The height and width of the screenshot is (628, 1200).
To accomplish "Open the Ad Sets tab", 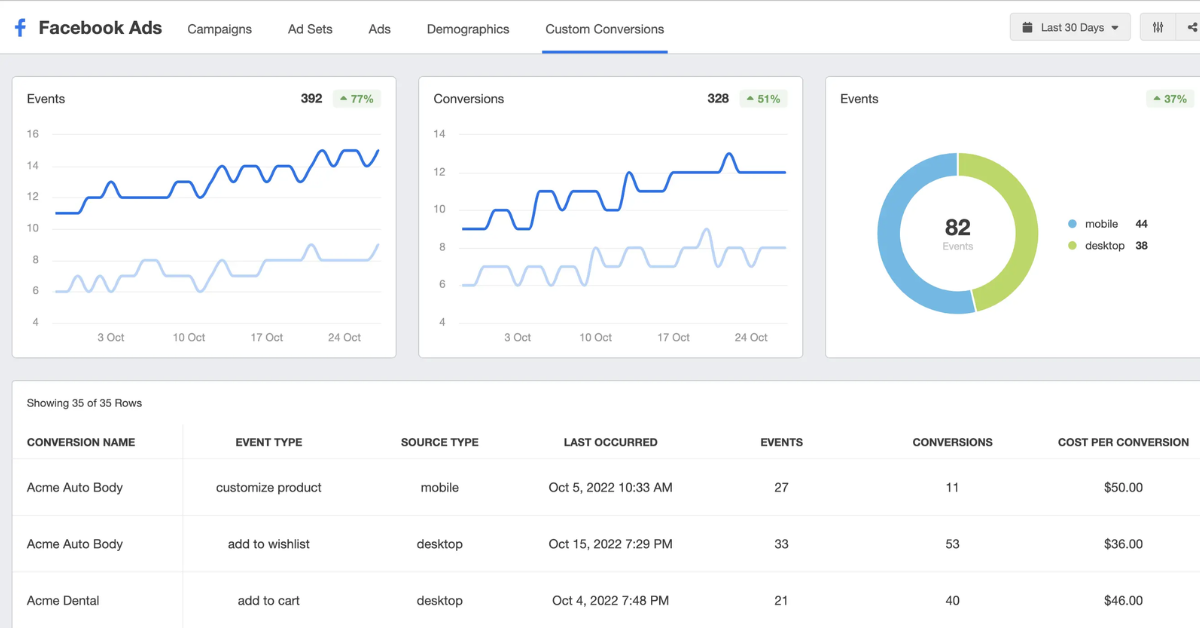I will [310, 29].
